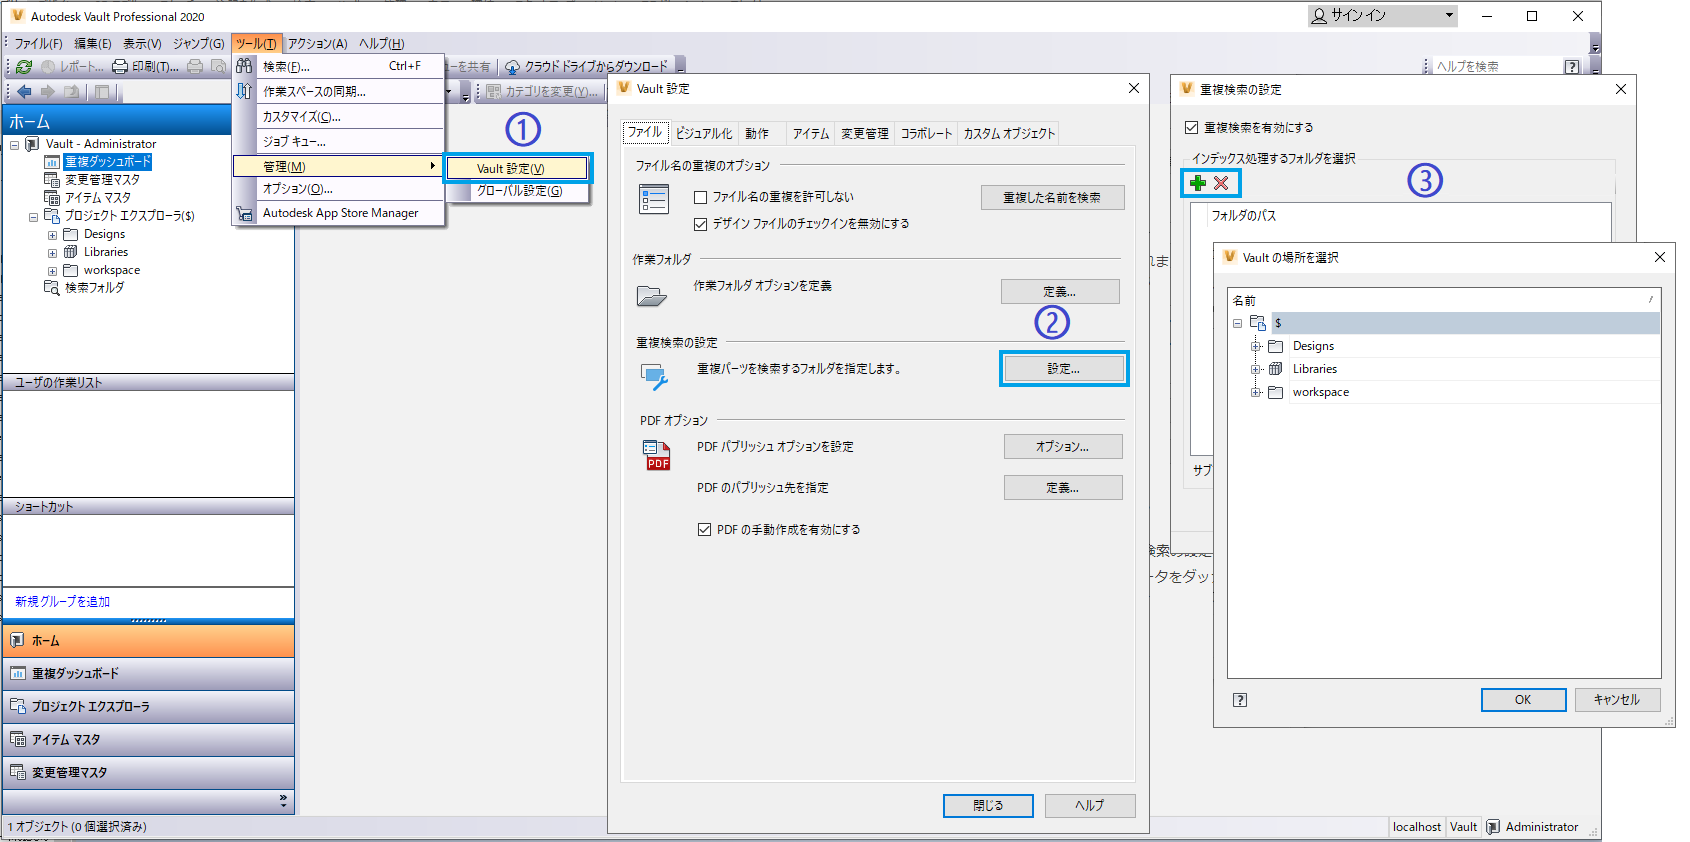Click the Libraries icon in the main tree
The height and width of the screenshot is (842, 1690).
tap(71, 252)
